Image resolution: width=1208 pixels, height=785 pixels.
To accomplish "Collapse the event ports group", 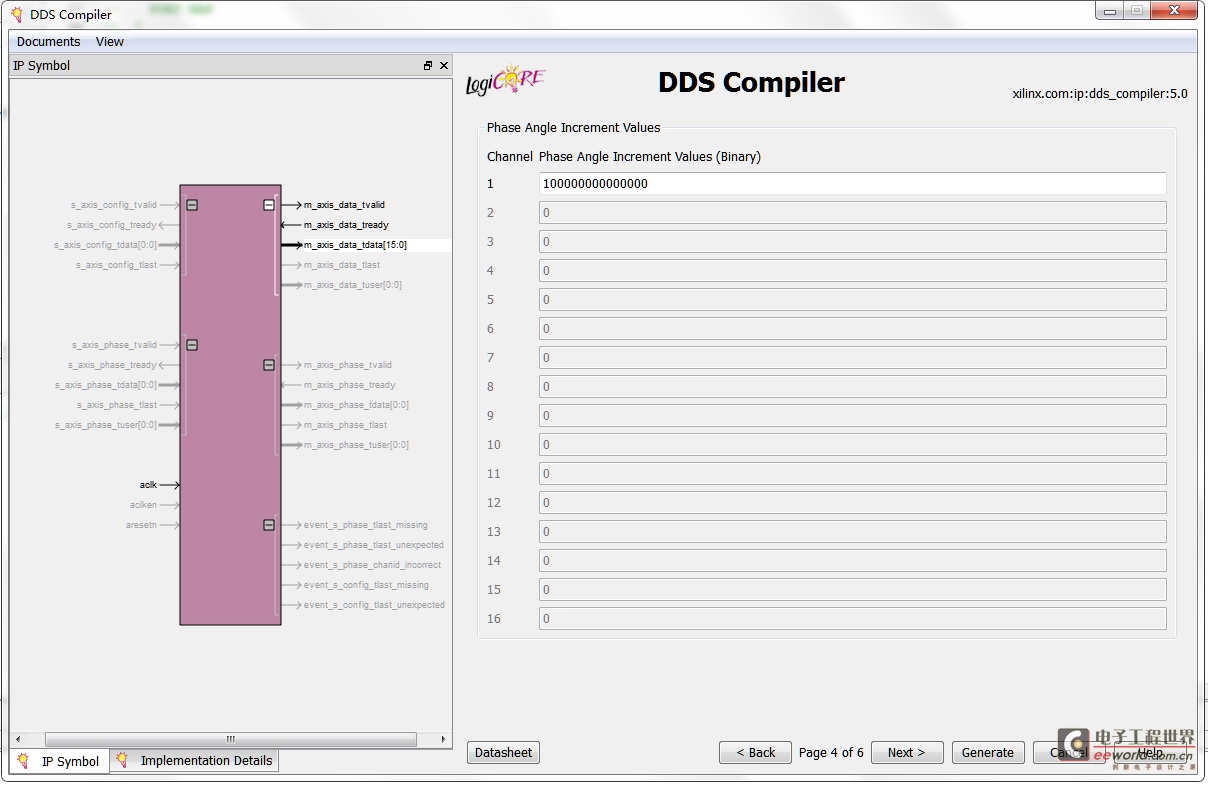I will (x=269, y=525).
